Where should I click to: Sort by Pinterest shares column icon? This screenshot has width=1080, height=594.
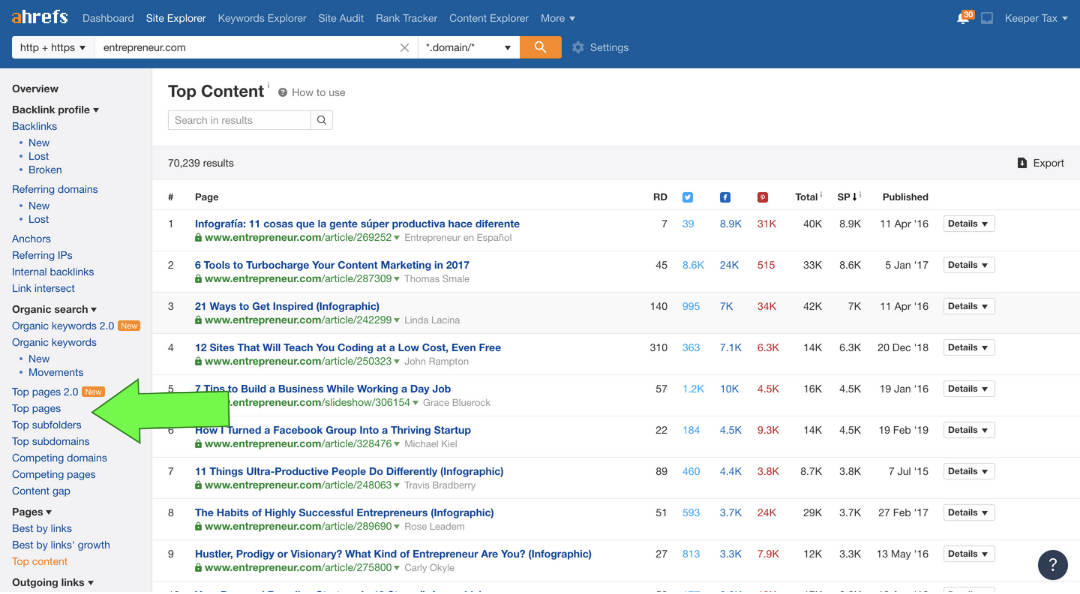[762, 197]
